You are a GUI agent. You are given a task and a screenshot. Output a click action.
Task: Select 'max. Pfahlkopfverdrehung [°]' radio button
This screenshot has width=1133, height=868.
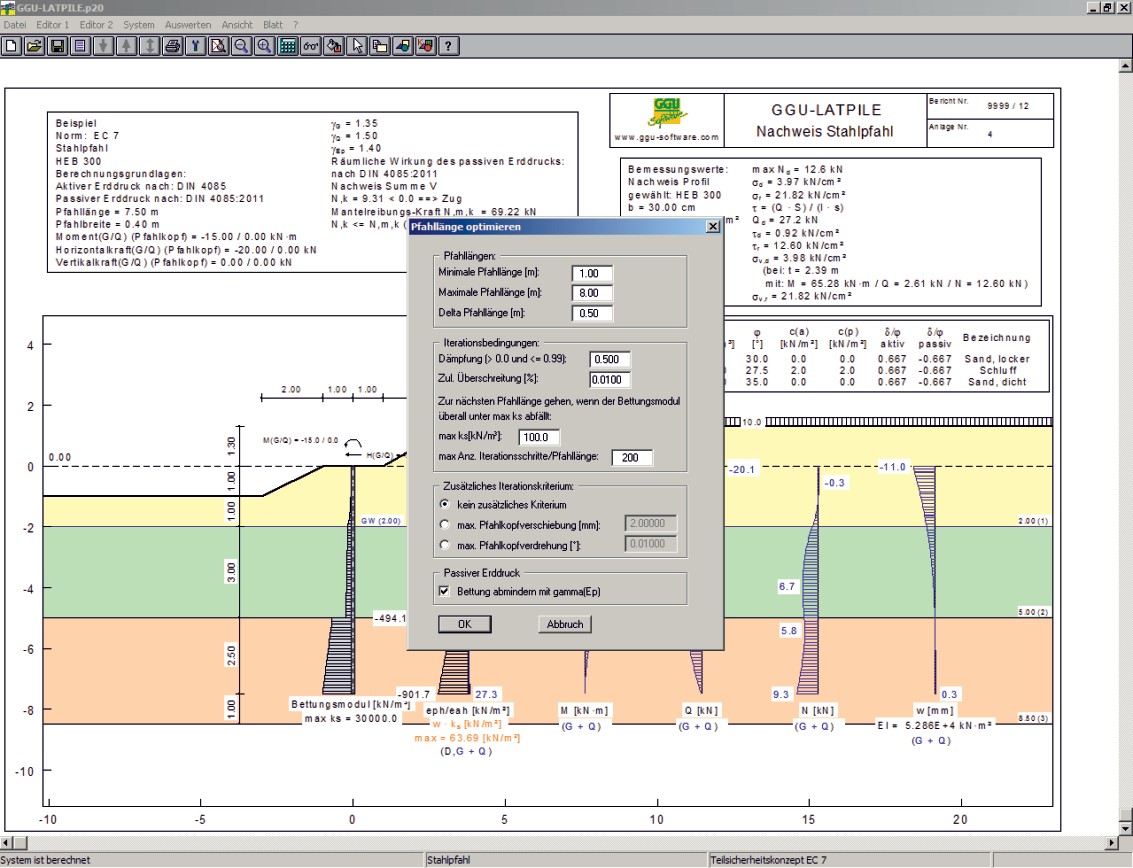click(x=444, y=545)
